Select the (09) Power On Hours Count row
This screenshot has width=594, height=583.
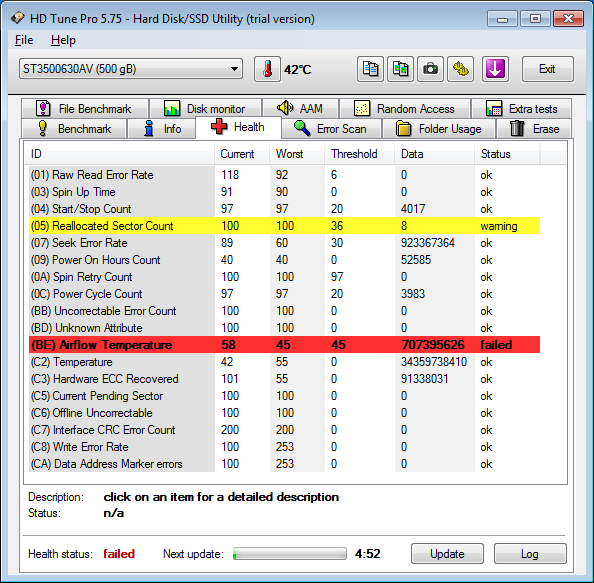pos(284,260)
